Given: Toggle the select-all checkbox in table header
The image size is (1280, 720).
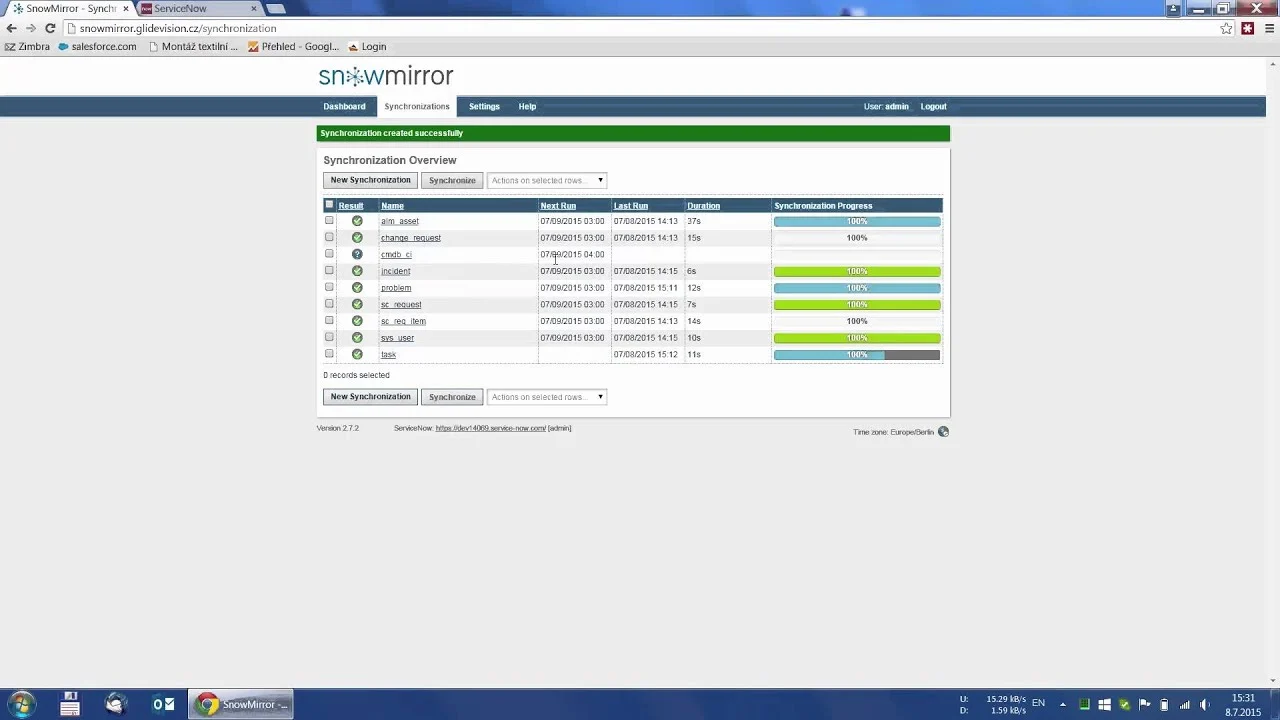Looking at the screenshot, I should (x=329, y=205).
